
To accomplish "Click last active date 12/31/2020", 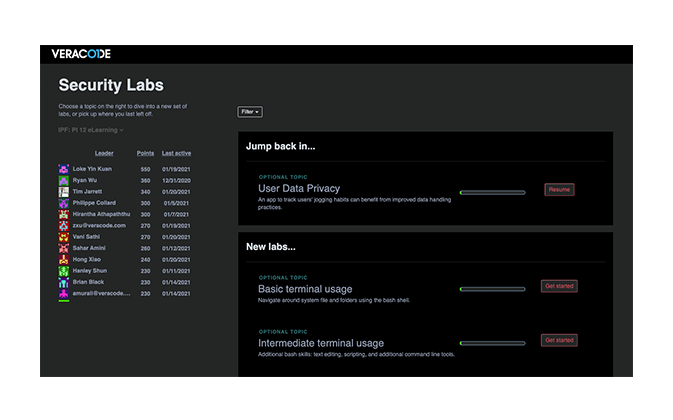I will pyautogui.click(x=176, y=181).
